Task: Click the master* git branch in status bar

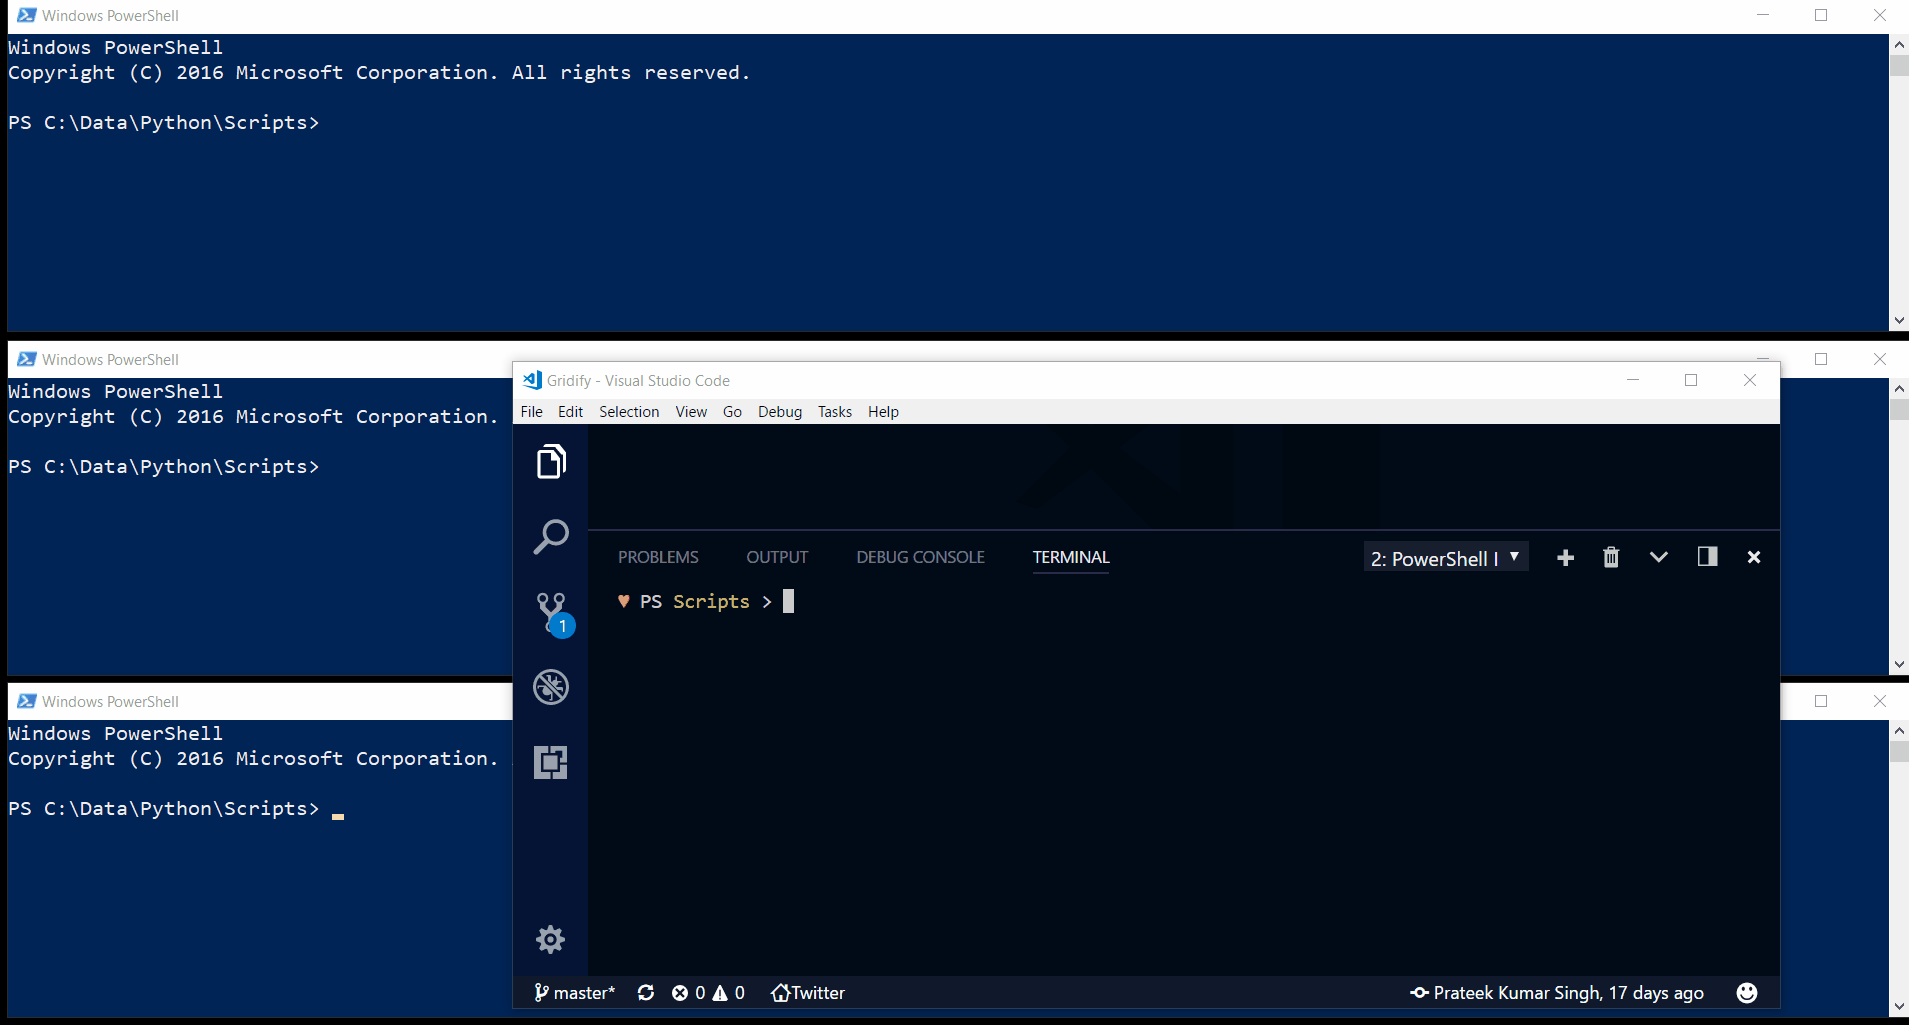Action: click(x=575, y=993)
